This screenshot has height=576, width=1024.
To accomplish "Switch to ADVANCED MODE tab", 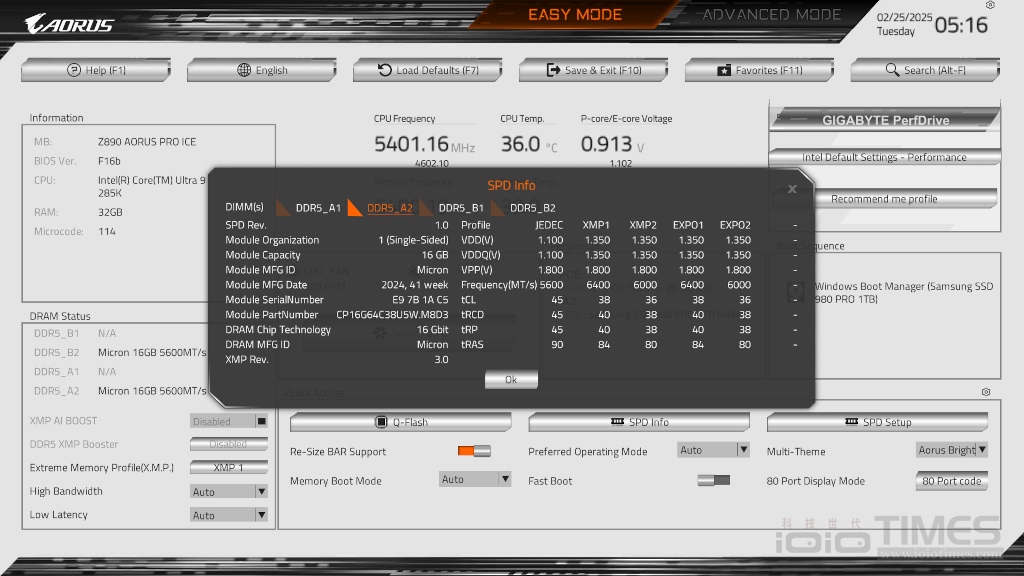I will pos(771,15).
